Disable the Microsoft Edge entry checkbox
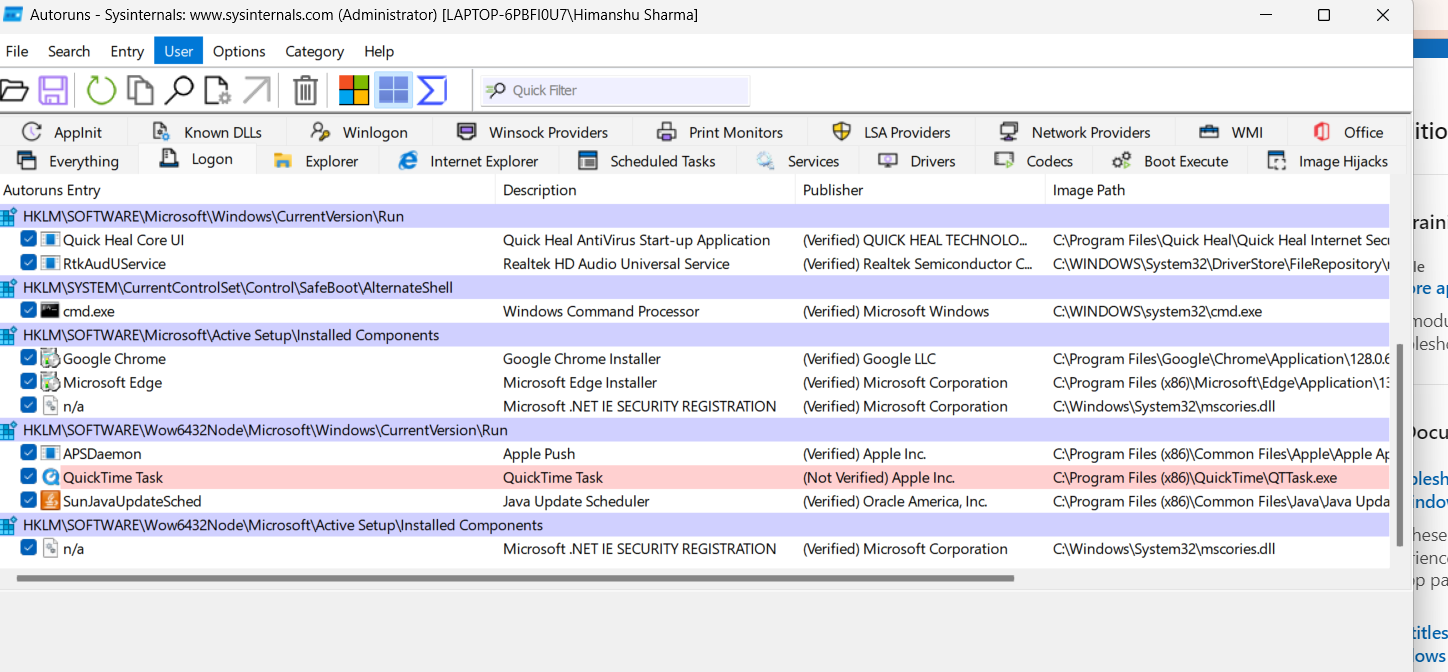 (28, 382)
